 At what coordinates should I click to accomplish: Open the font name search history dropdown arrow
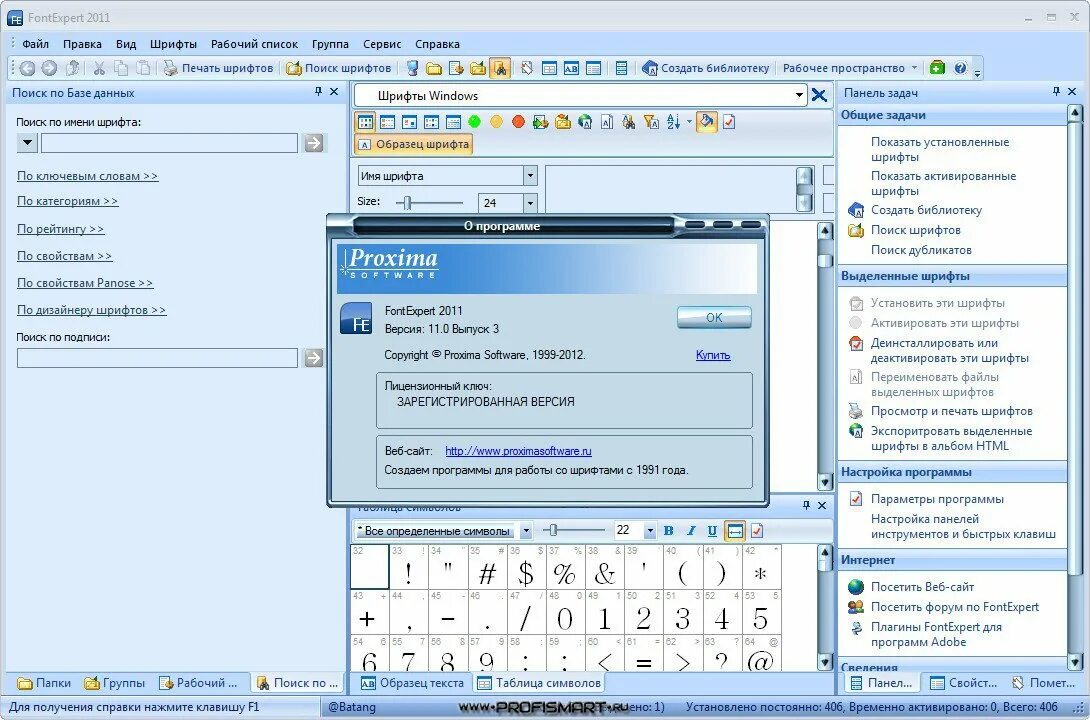tap(27, 143)
